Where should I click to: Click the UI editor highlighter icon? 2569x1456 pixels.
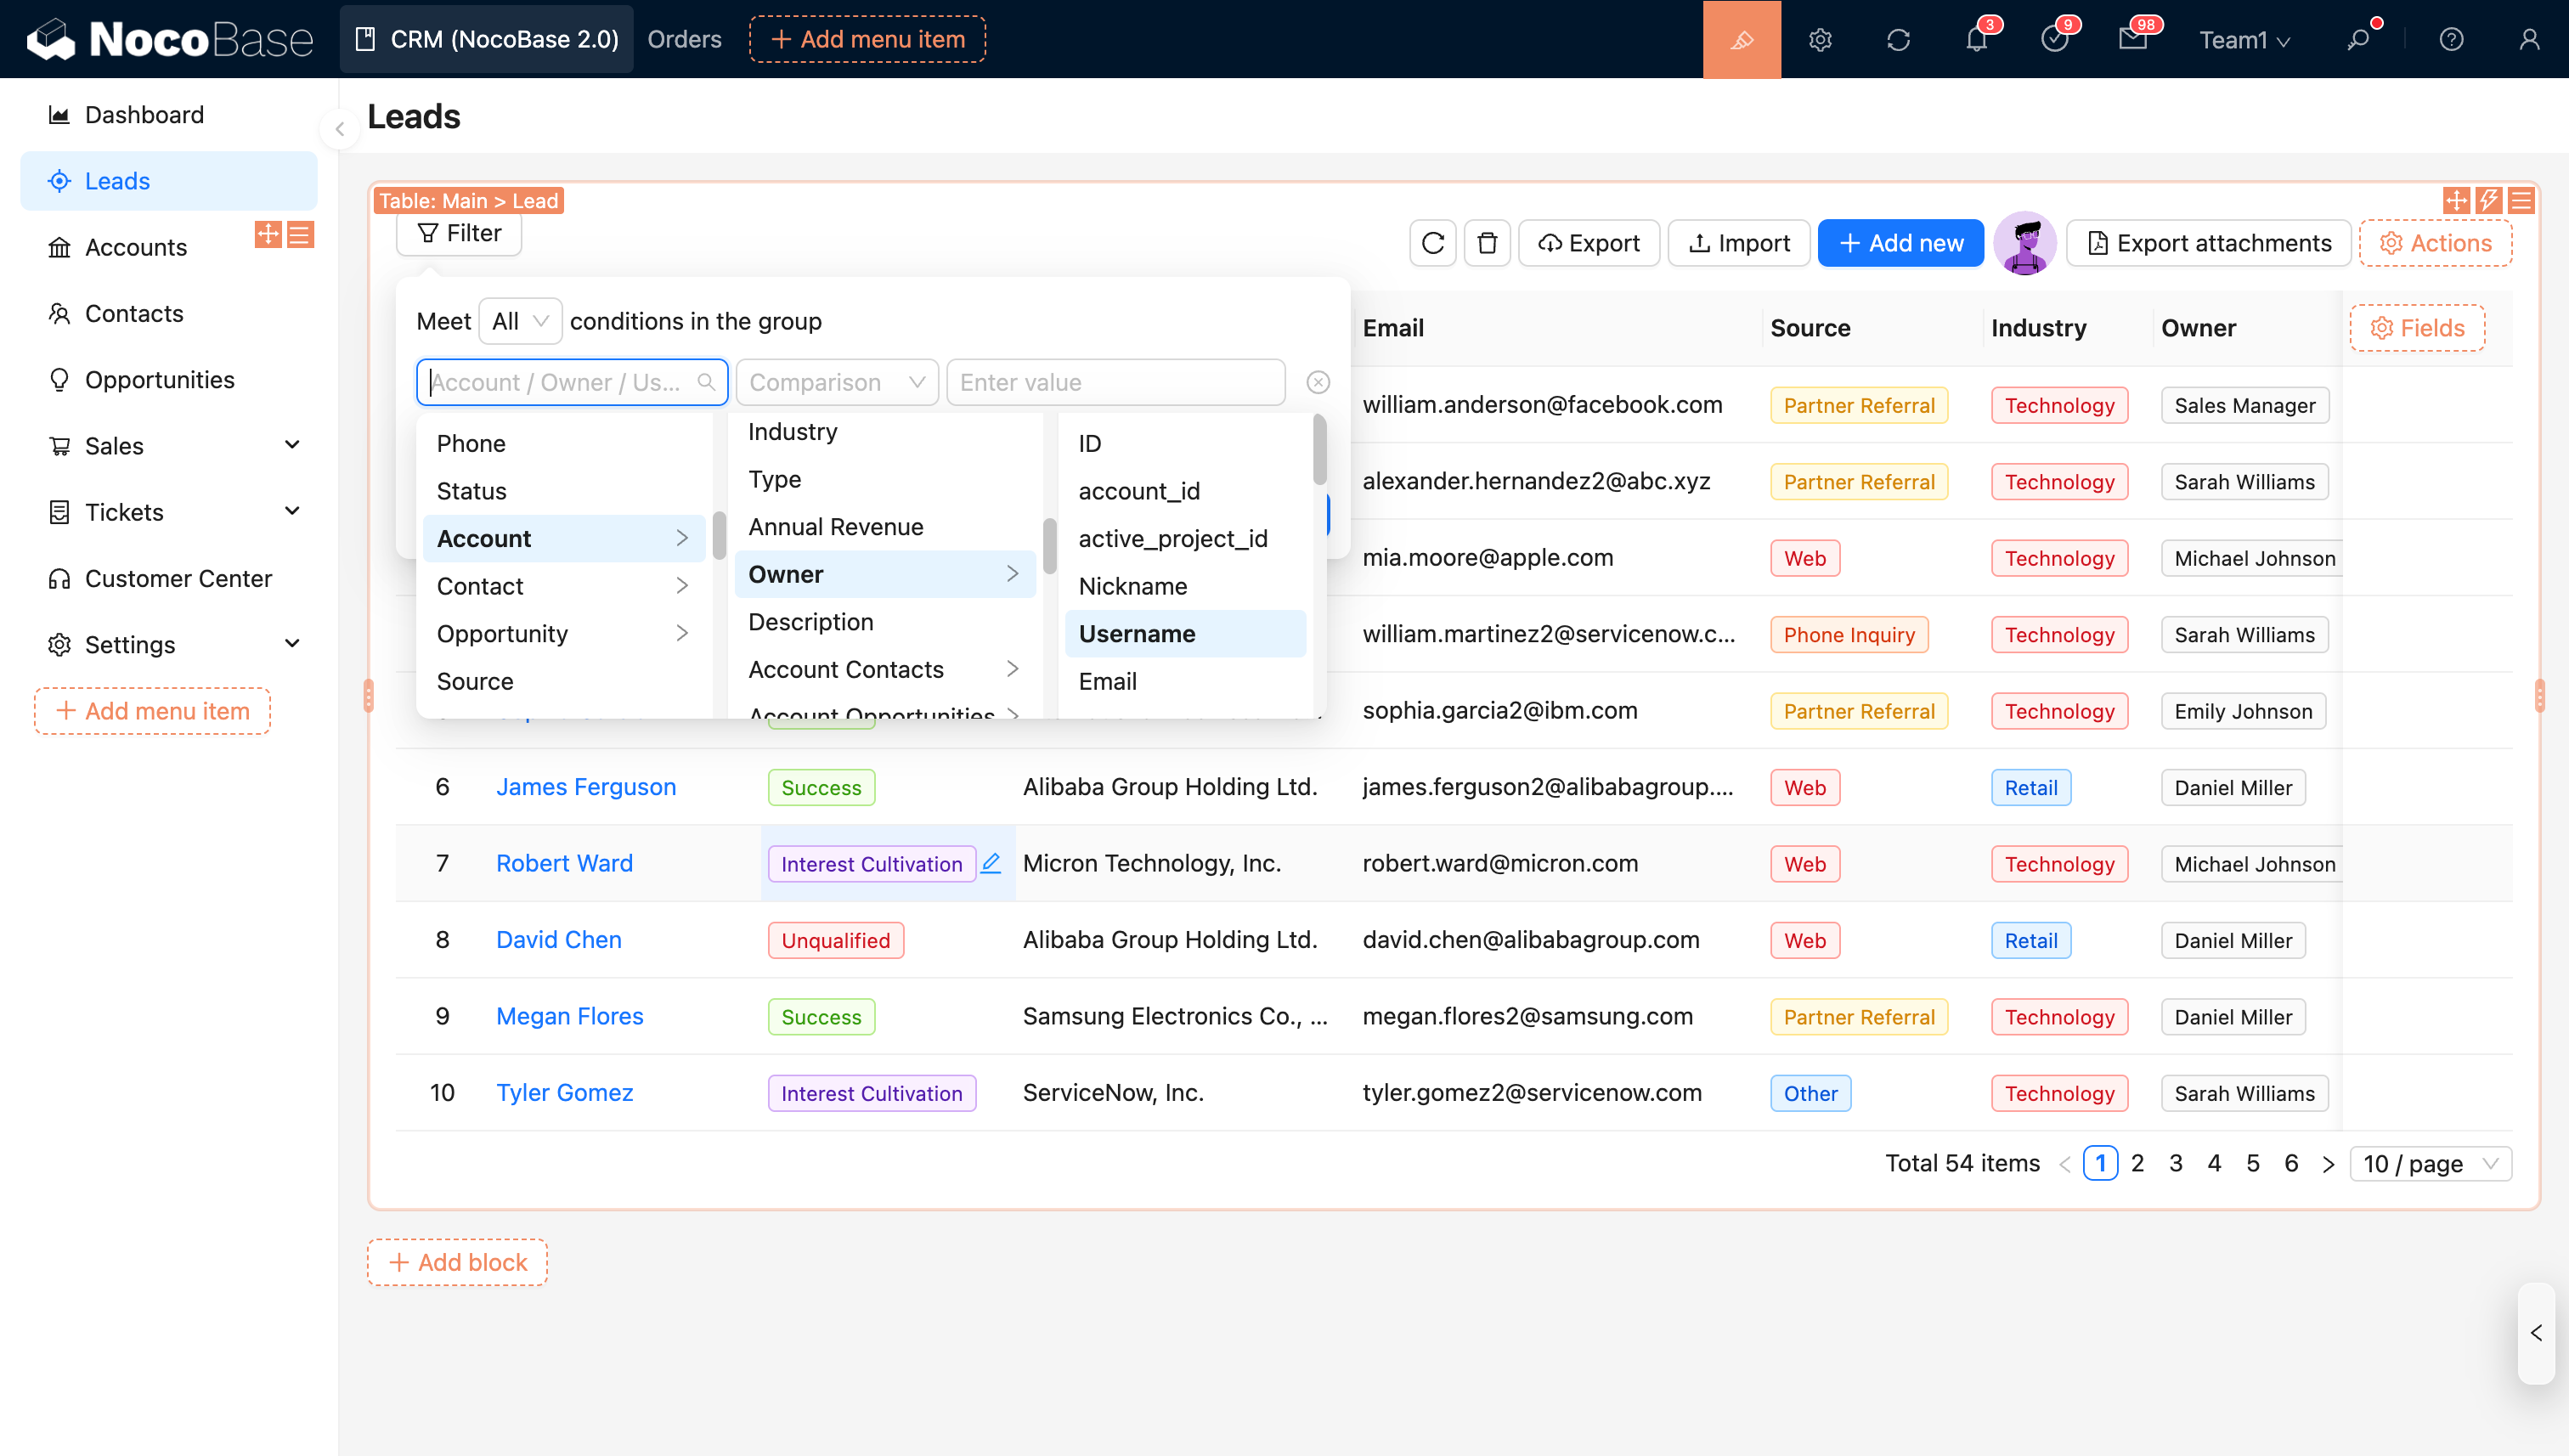point(1741,40)
